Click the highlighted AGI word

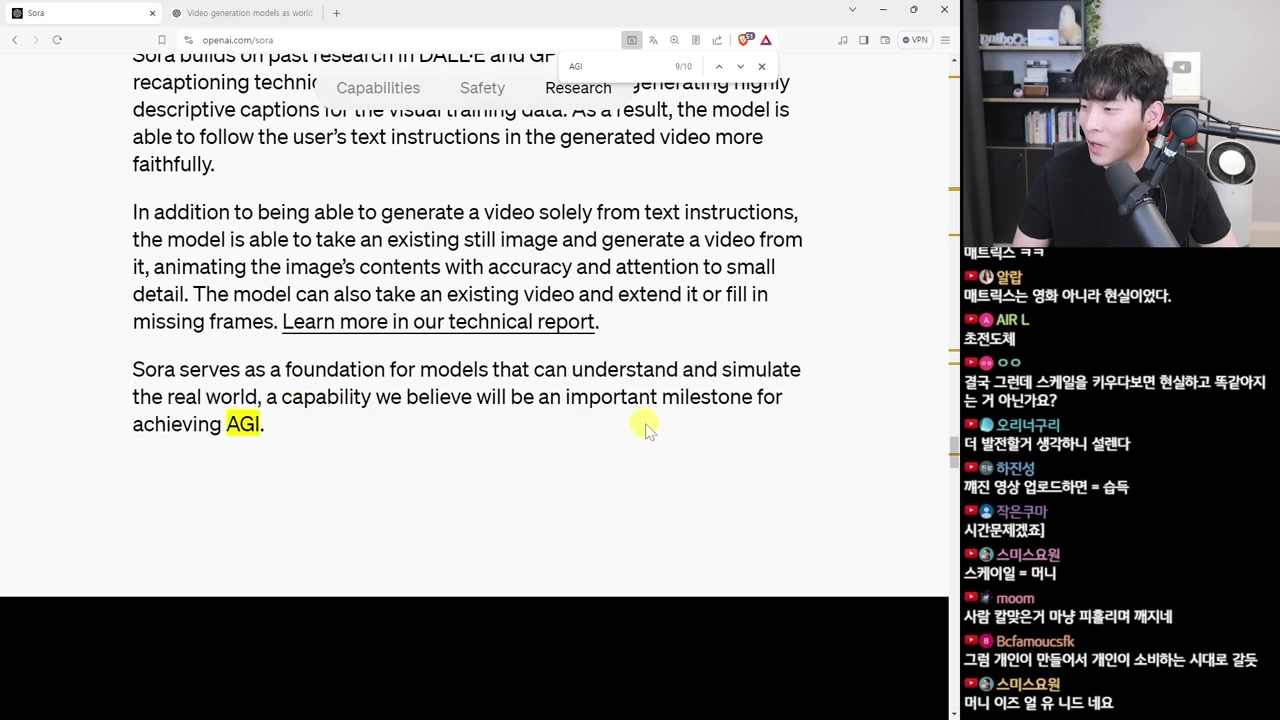(242, 424)
